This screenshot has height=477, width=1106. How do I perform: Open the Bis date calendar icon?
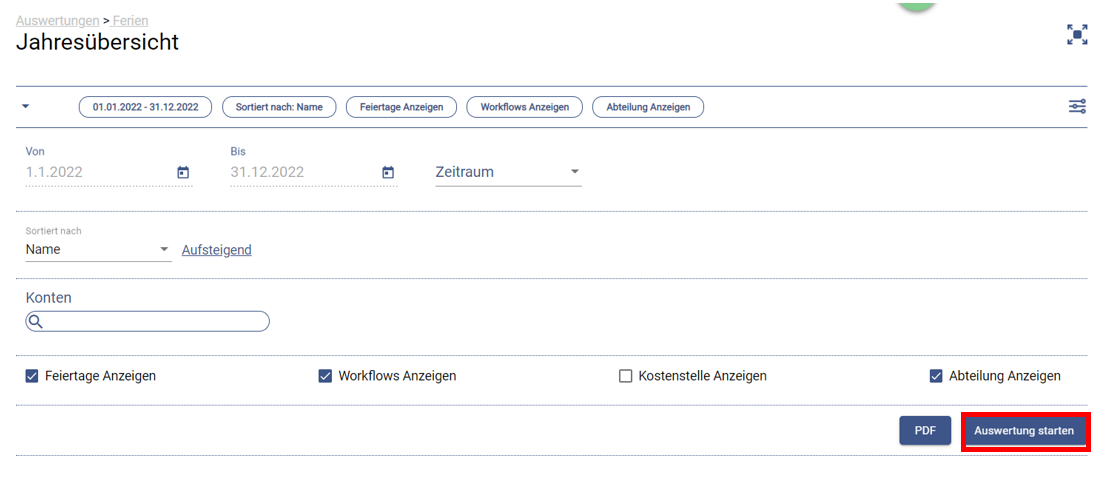[388, 172]
